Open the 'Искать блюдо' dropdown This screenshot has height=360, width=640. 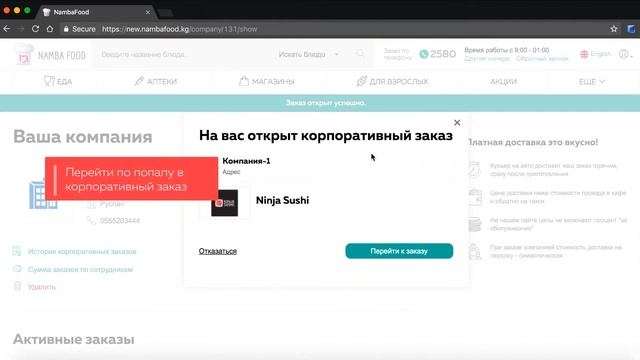pos(309,54)
